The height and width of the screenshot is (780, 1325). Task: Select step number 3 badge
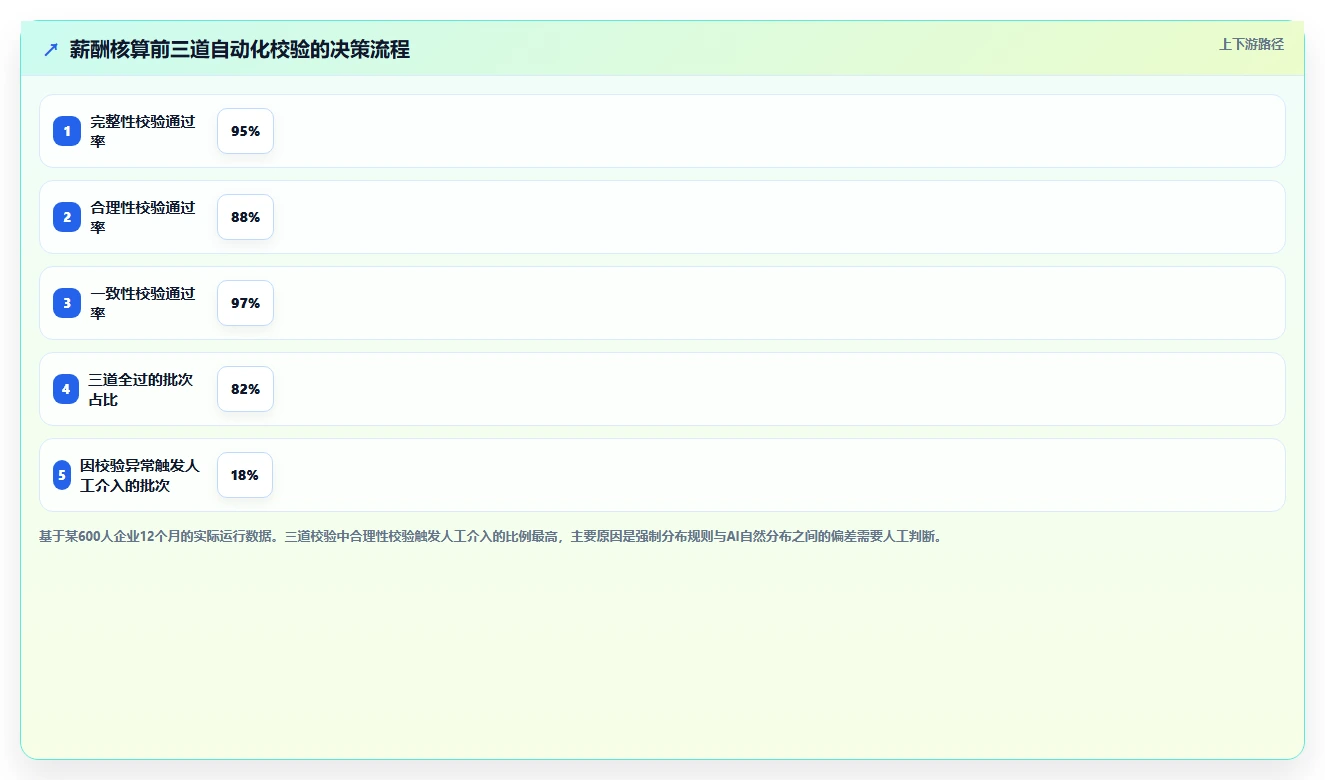point(67,303)
